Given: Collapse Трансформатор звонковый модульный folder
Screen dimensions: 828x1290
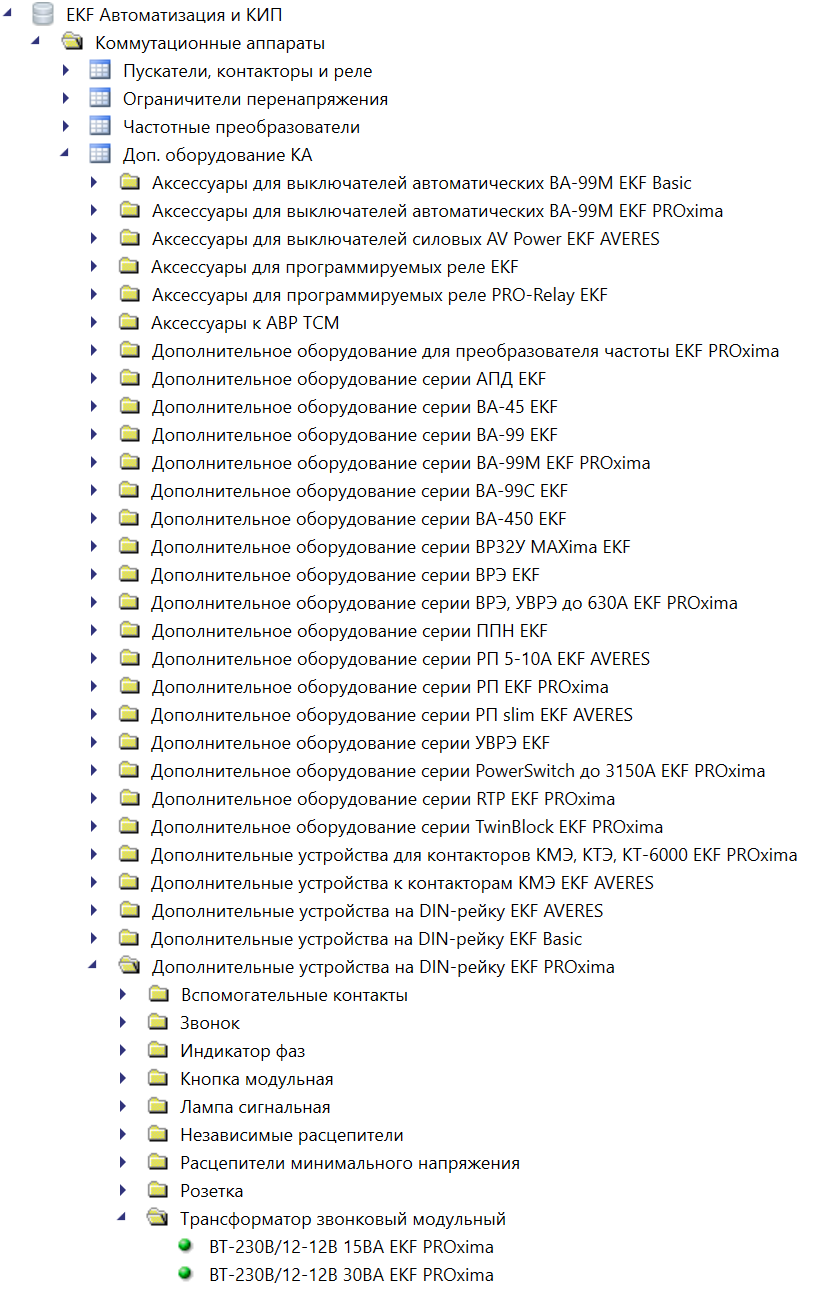Looking at the screenshot, I should tap(124, 1219).
